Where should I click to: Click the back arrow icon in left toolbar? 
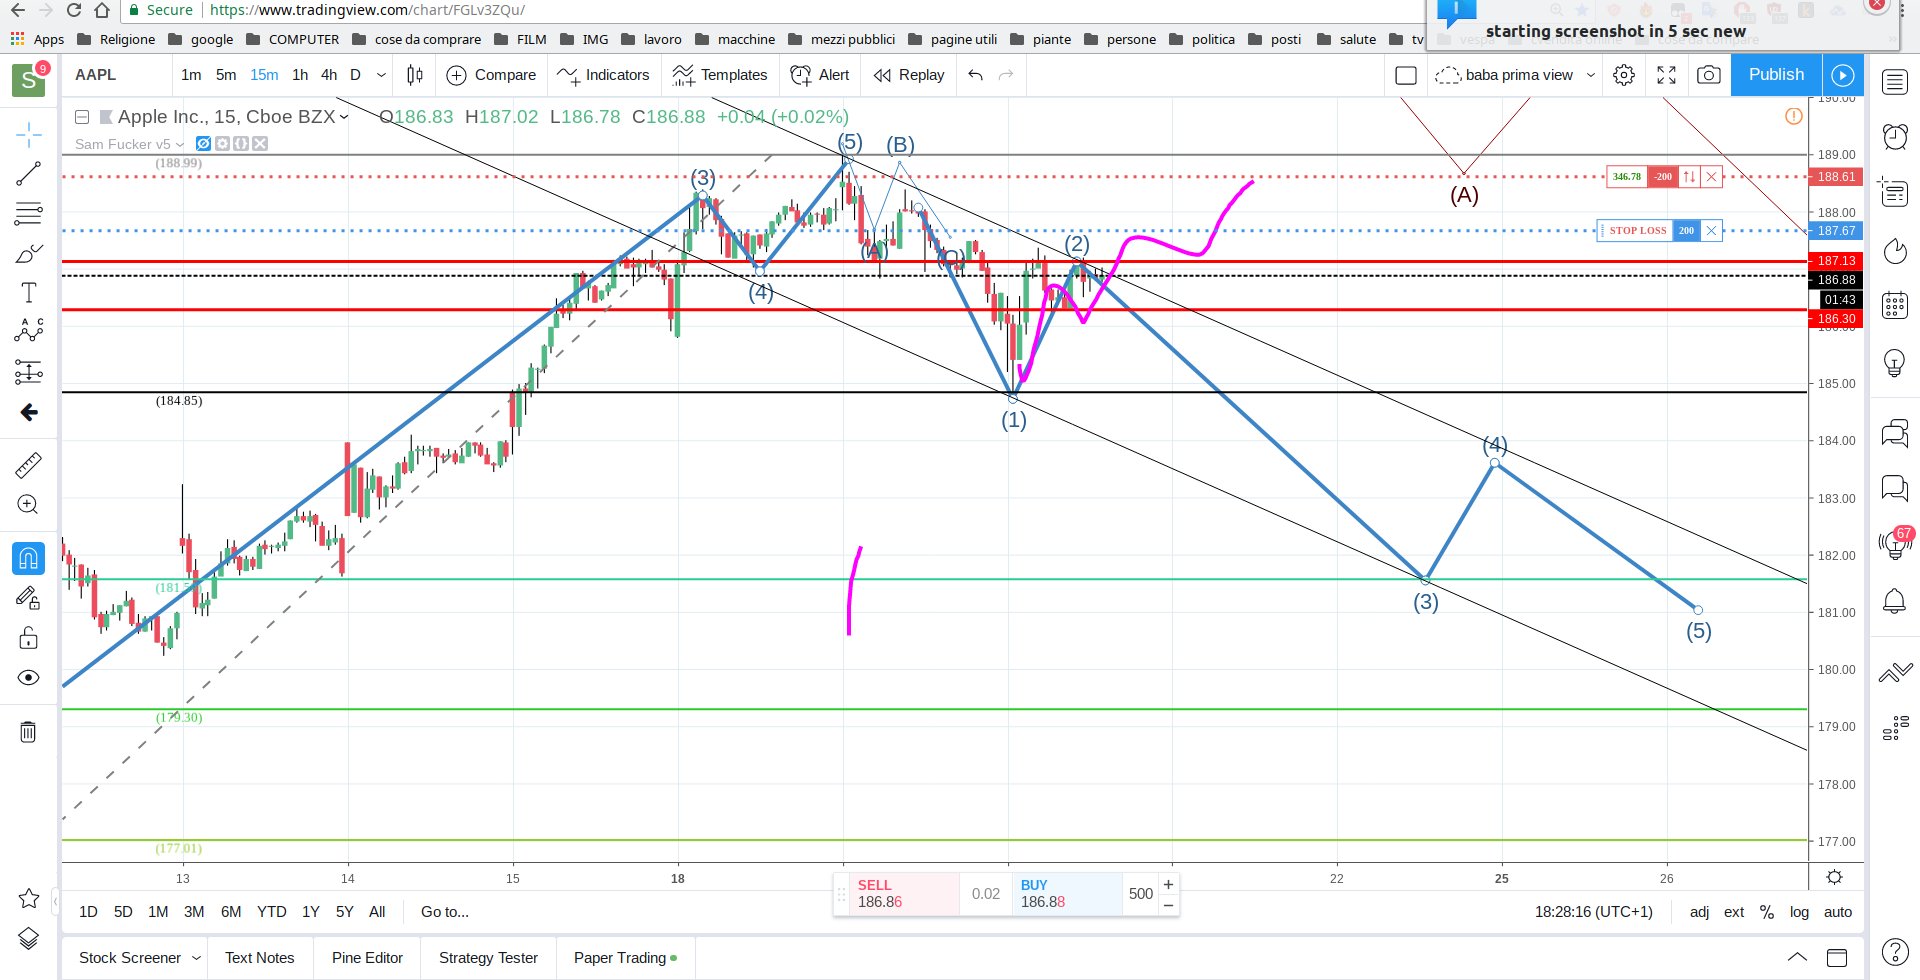pos(29,412)
